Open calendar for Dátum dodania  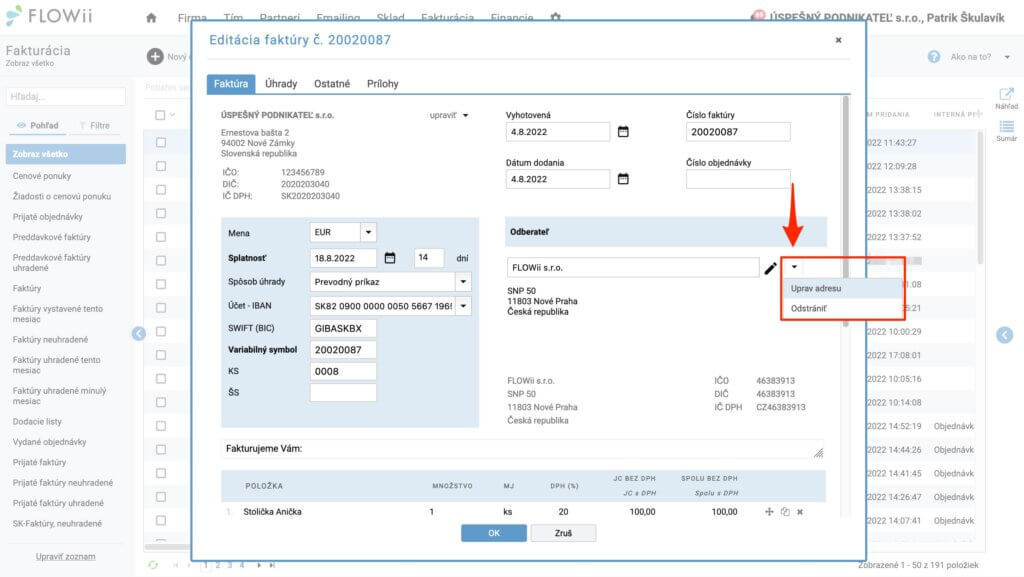pos(623,179)
